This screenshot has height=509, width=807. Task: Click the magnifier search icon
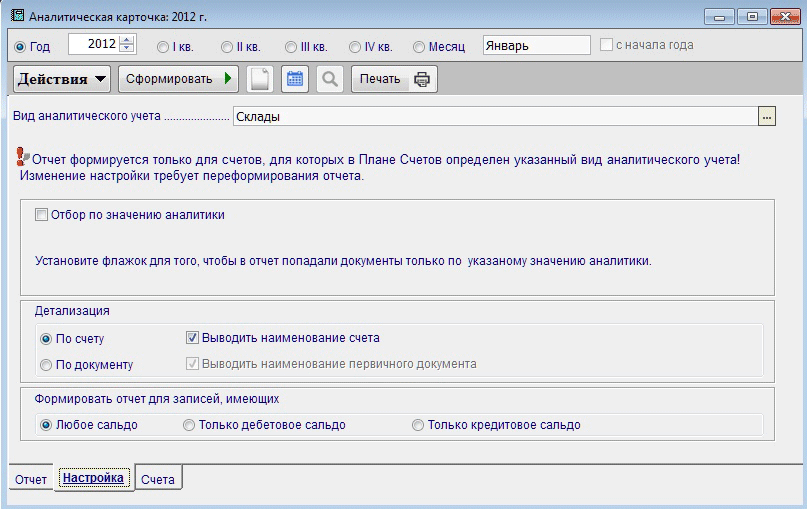330,79
